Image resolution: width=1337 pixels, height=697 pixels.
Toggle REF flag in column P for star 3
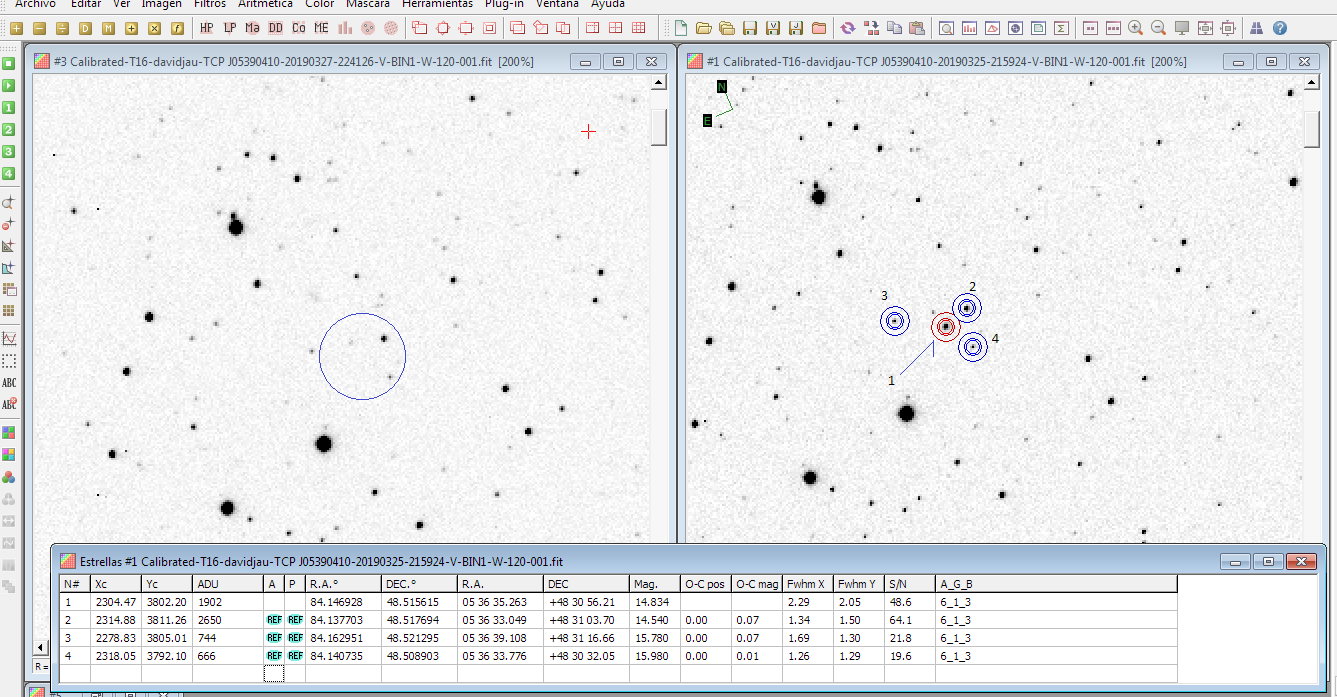click(x=295, y=638)
